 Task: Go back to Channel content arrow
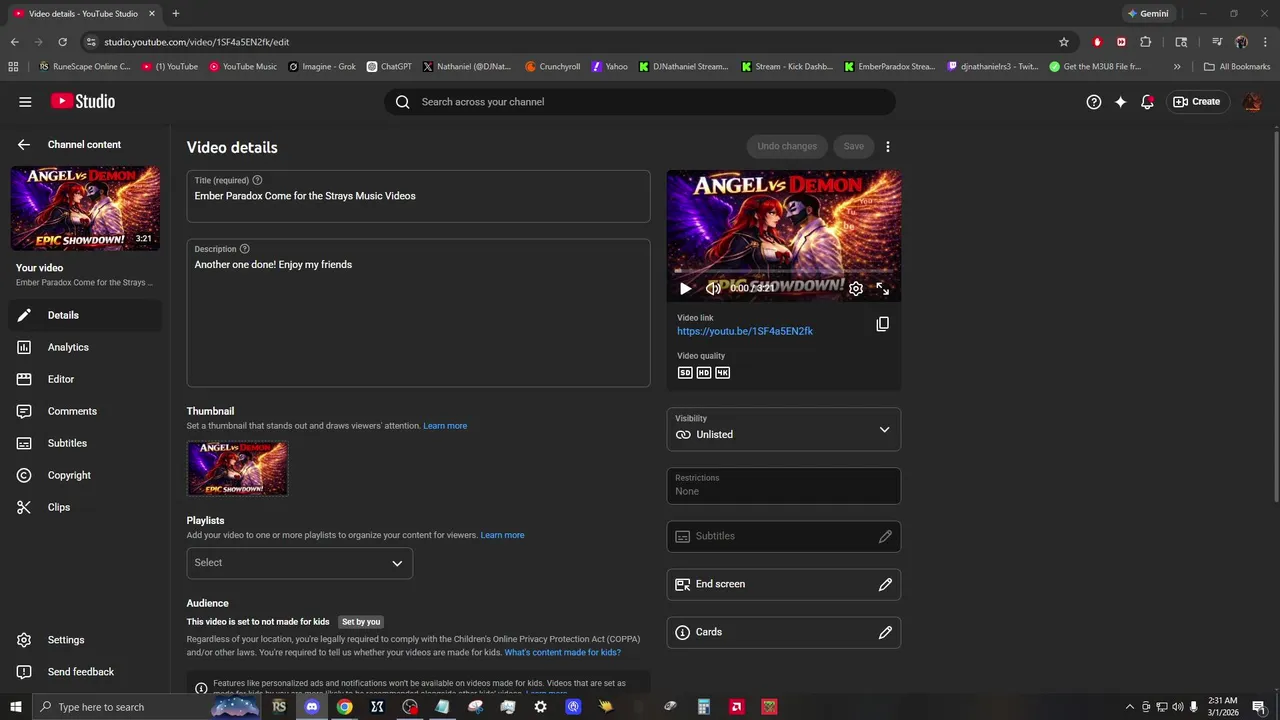click(x=24, y=145)
